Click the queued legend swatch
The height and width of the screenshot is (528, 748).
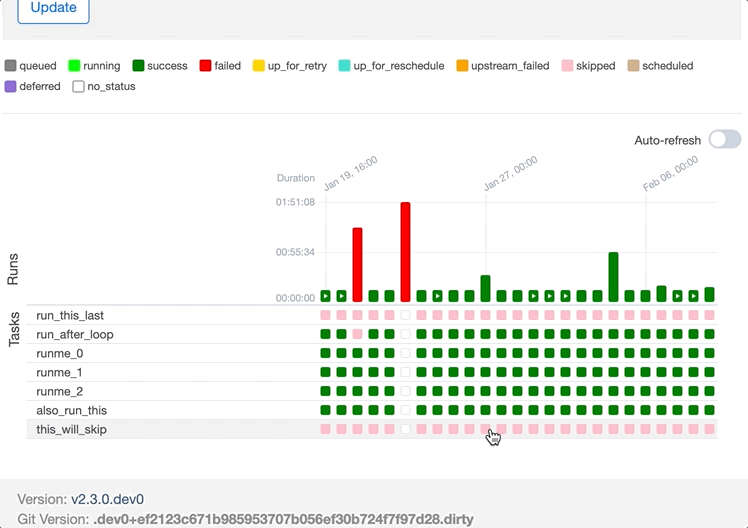pos(10,65)
